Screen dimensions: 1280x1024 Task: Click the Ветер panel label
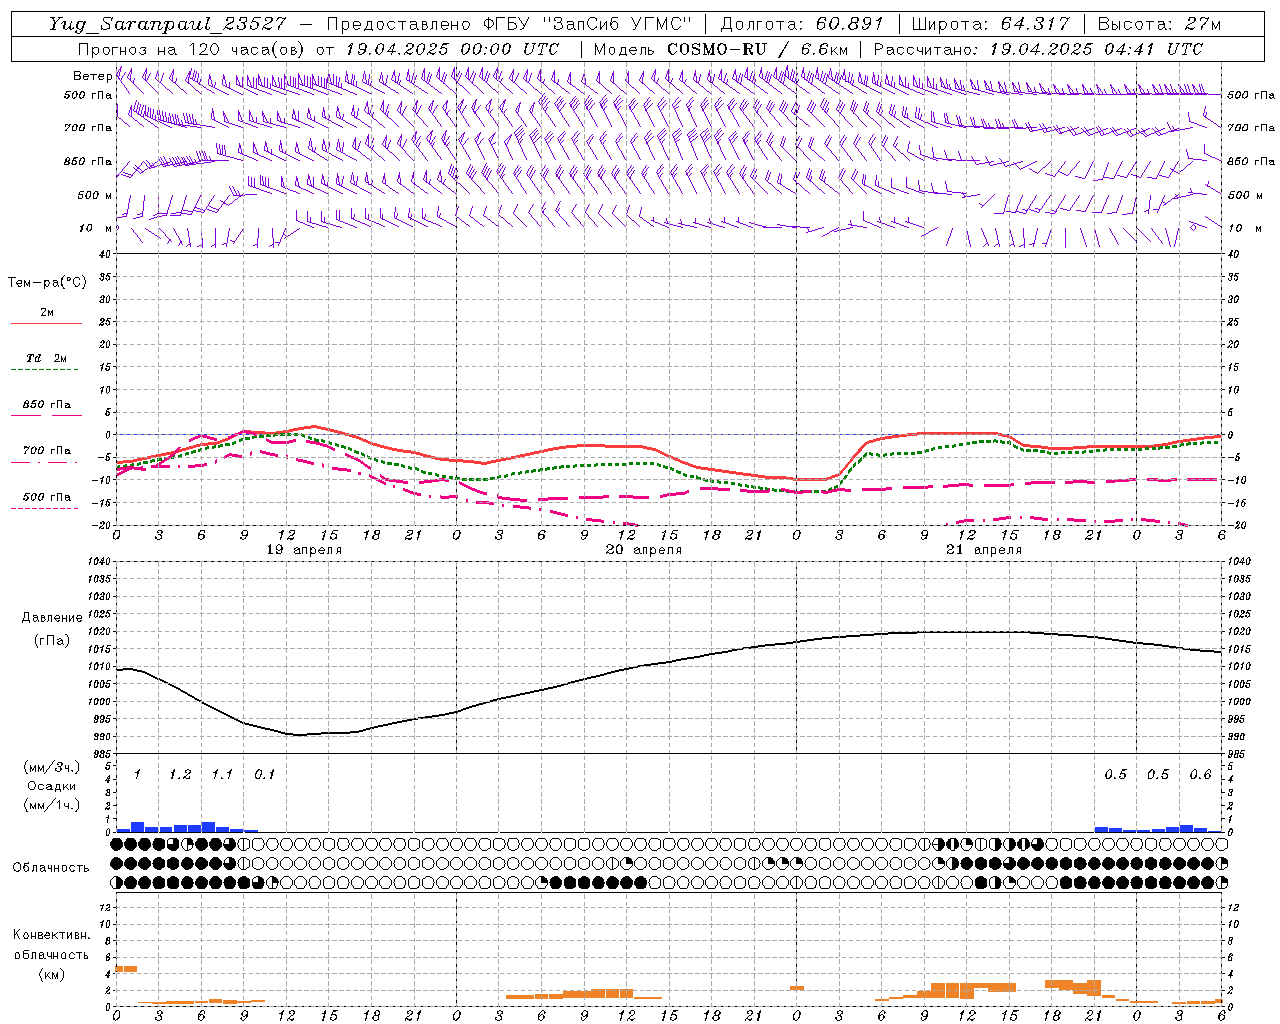[92, 76]
